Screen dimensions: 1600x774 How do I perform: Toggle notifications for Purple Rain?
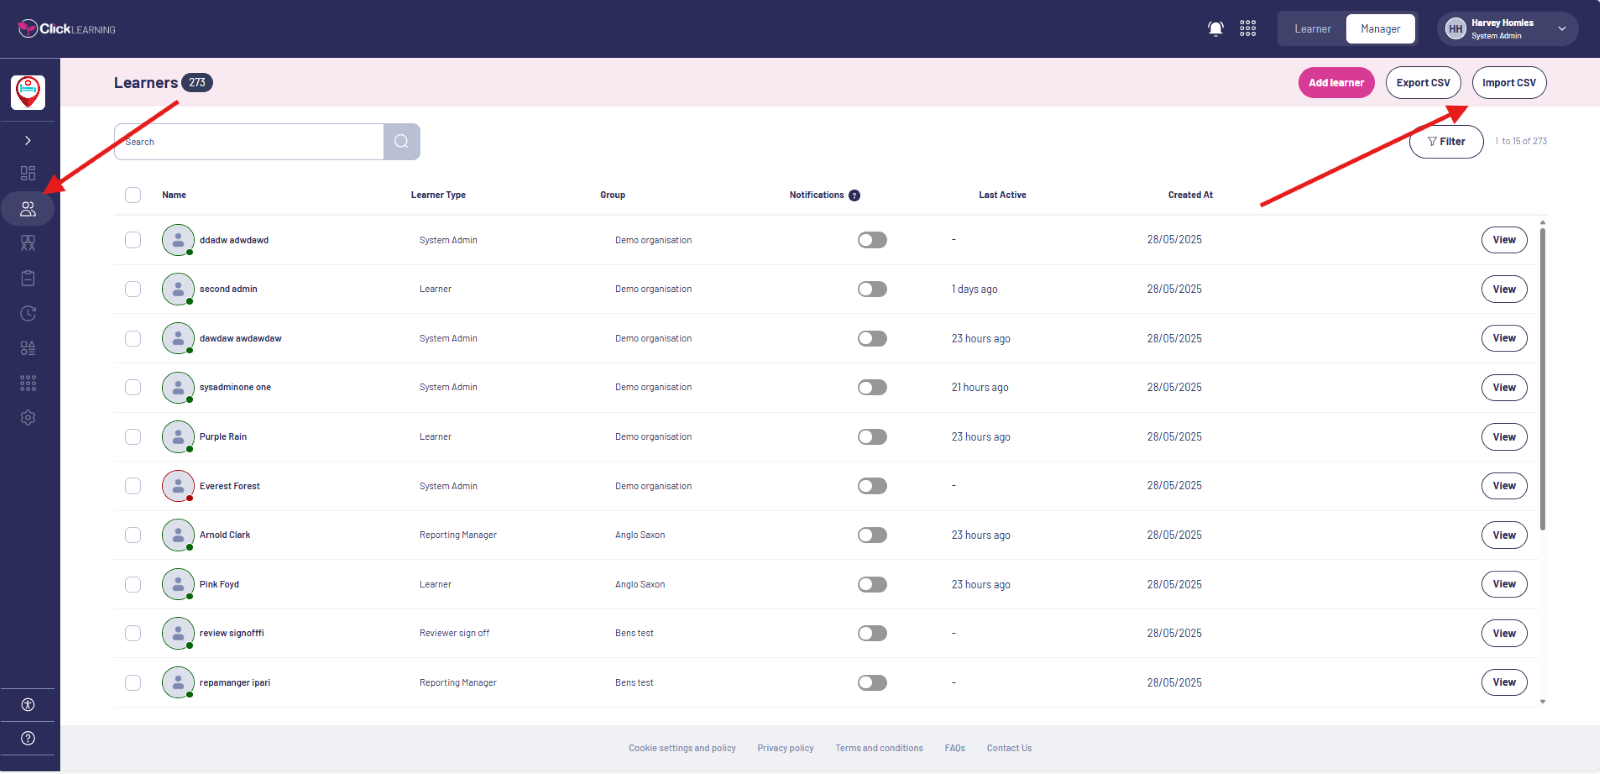(872, 437)
